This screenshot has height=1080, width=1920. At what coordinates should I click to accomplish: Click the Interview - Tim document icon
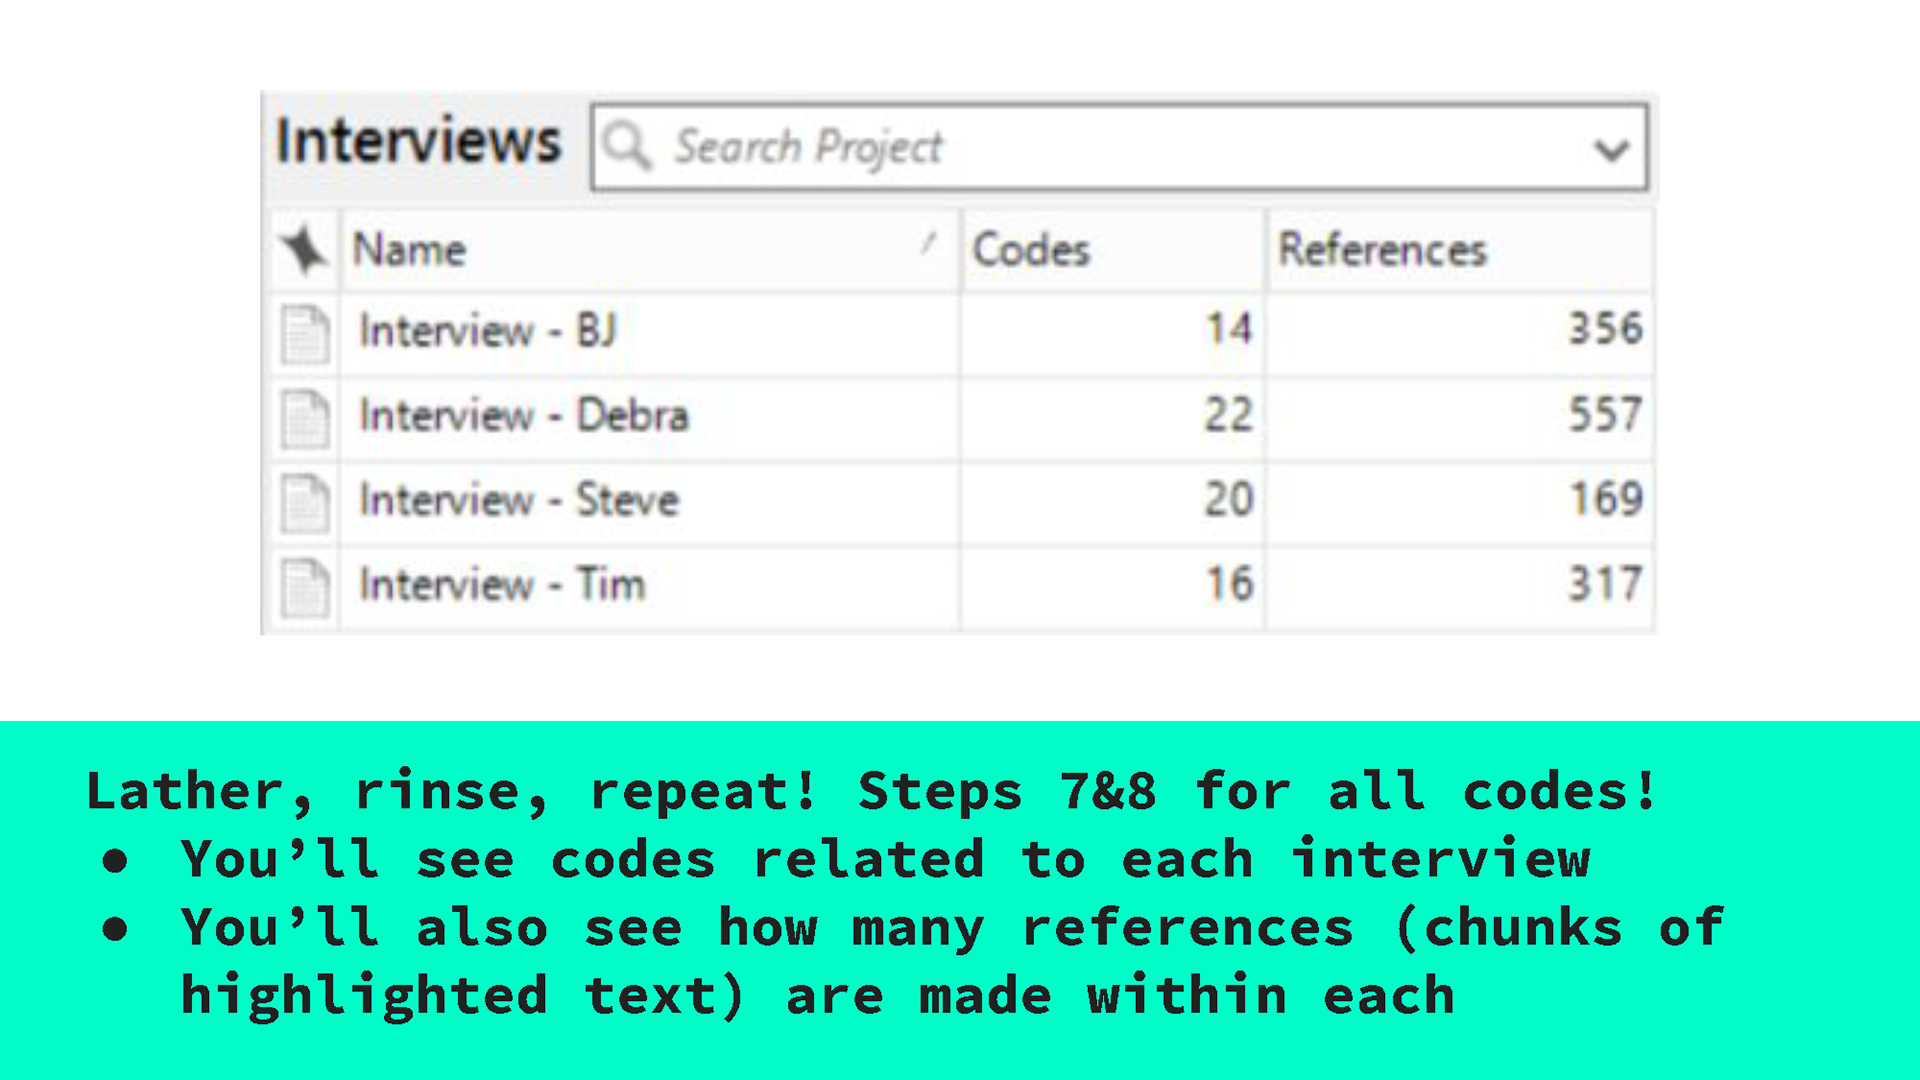point(305,587)
